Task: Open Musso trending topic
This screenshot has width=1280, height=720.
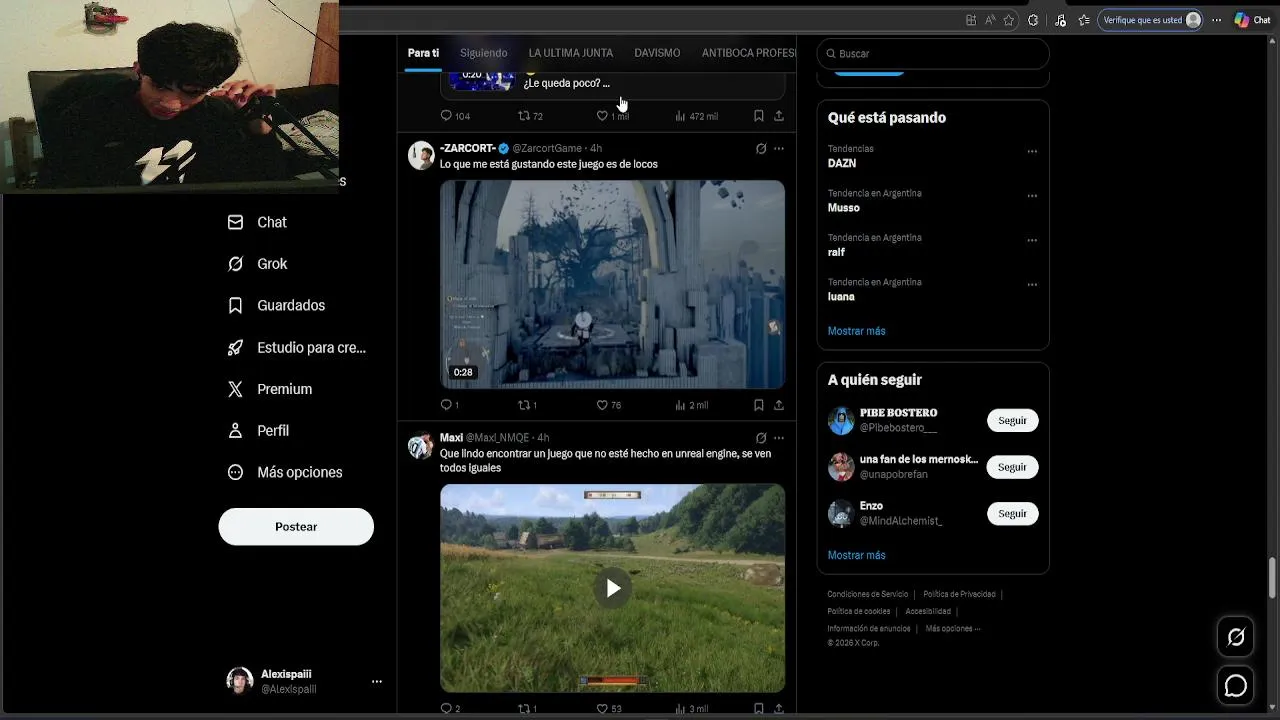Action: coord(844,208)
